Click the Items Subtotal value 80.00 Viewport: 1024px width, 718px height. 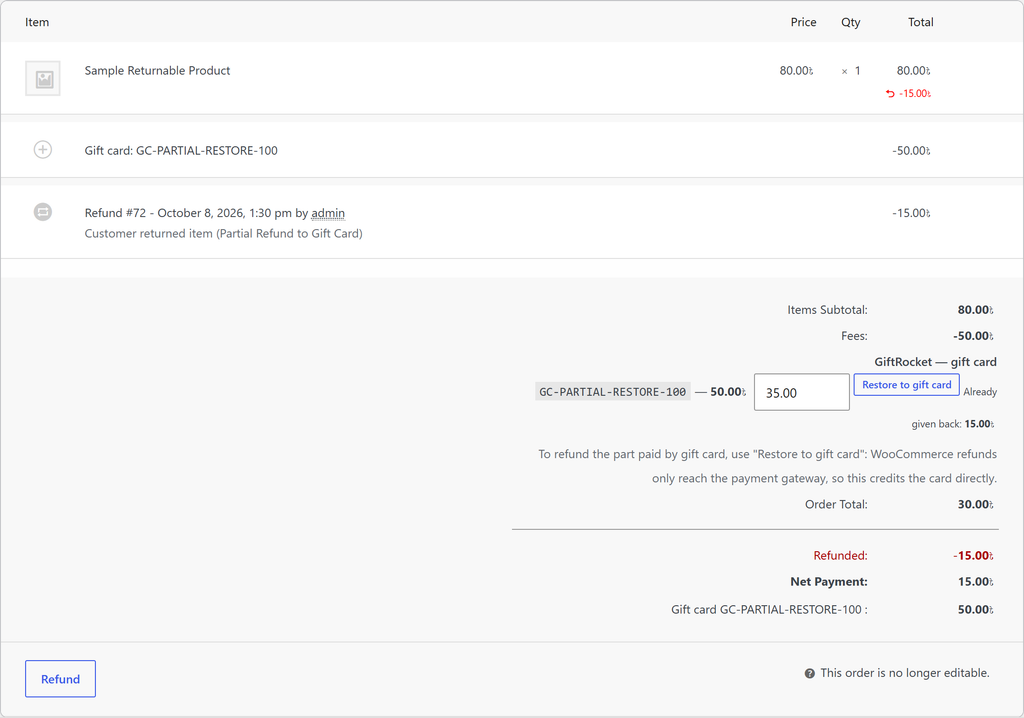[976, 310]
